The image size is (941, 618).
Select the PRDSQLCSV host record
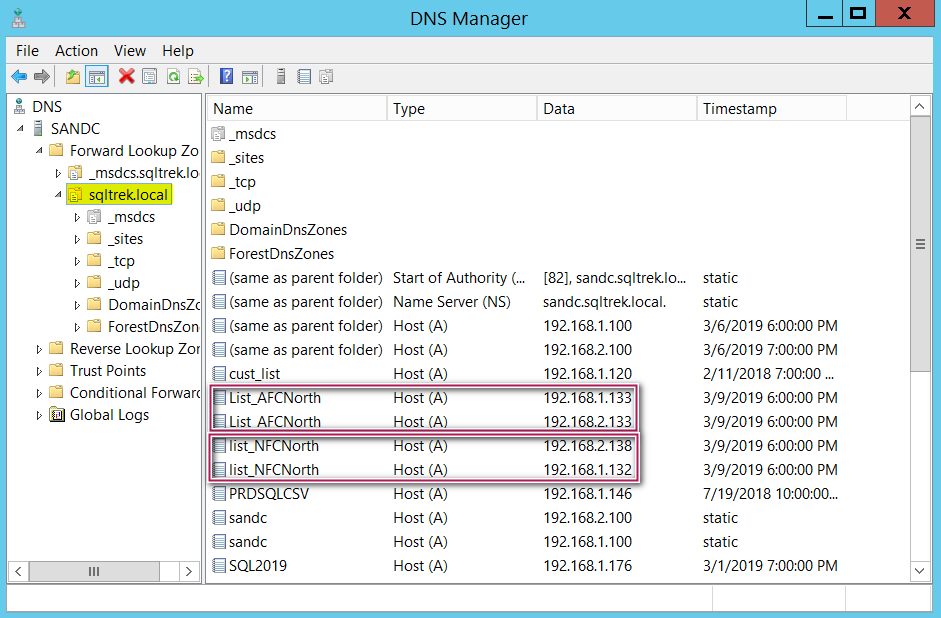[x=268, y=493]
